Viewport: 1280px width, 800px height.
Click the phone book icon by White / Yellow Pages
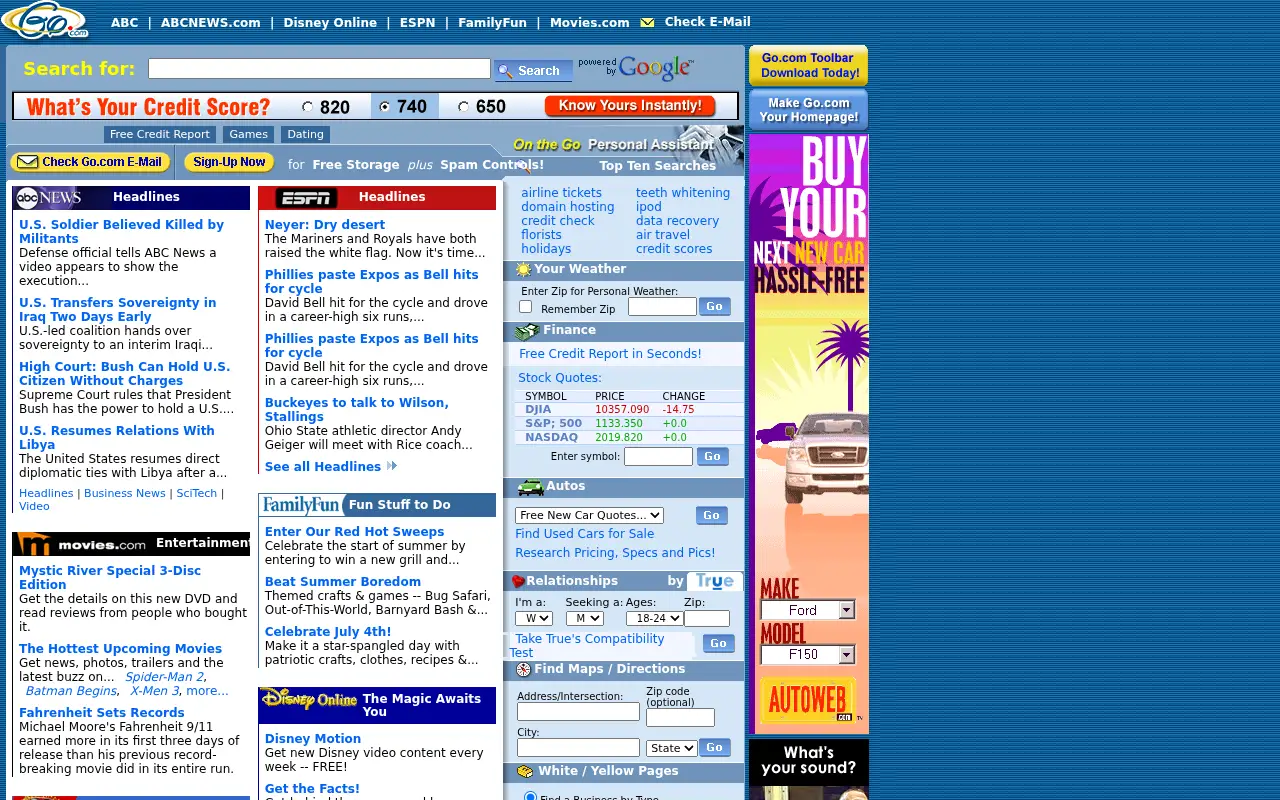click(x=525, y=772)
